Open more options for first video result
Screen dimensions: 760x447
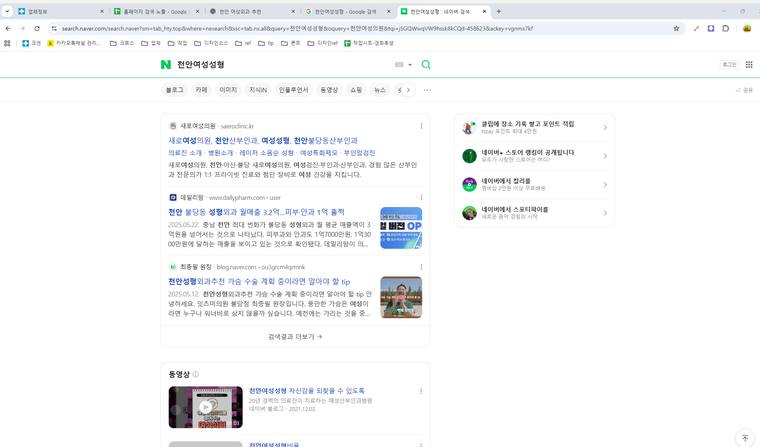(x=421, y=391)
